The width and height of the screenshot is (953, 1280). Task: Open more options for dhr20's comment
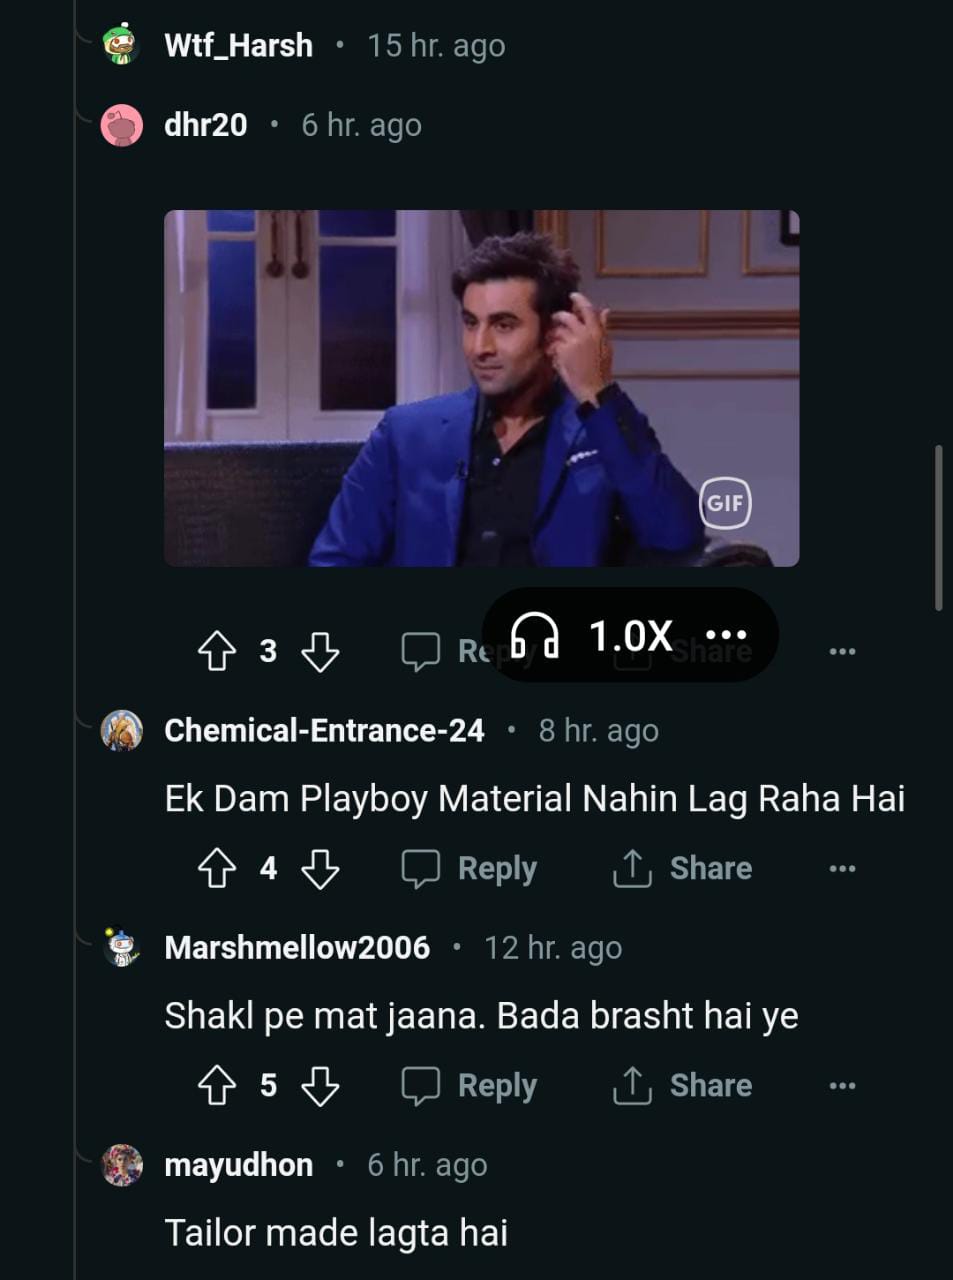click(x=842, y=651)
